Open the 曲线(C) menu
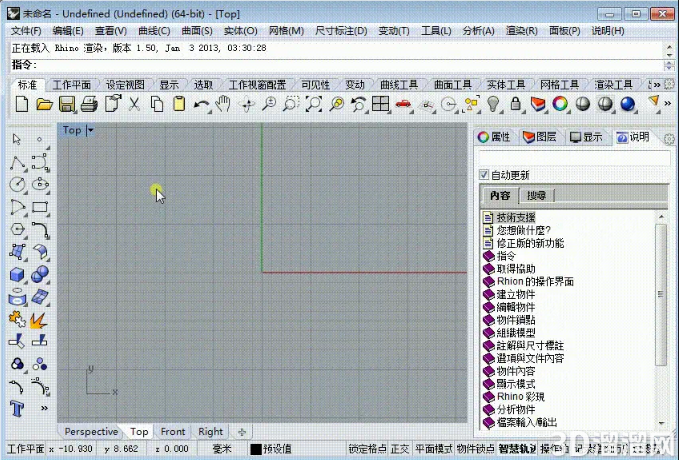 pyautogui.click(x=154, y=31)
